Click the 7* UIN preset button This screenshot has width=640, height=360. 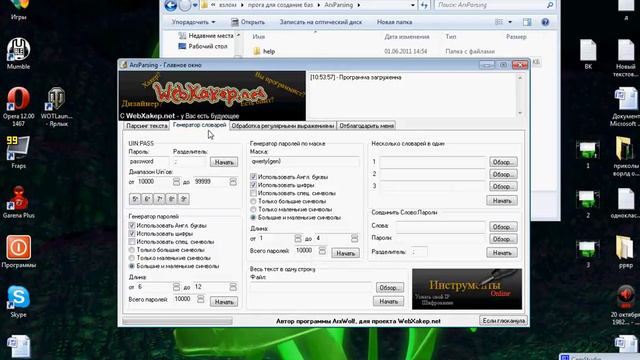click(160, 199)
